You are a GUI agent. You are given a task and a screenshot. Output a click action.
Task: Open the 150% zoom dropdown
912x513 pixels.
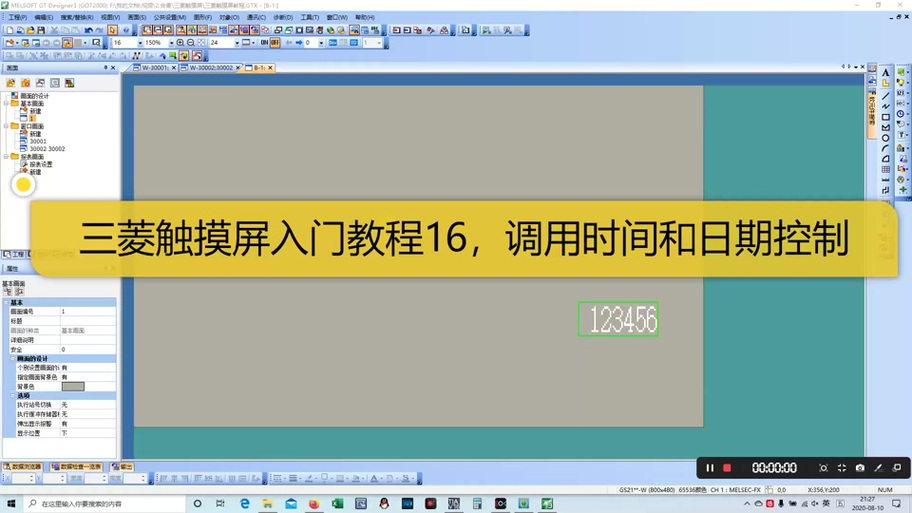[x=171, y=43]
